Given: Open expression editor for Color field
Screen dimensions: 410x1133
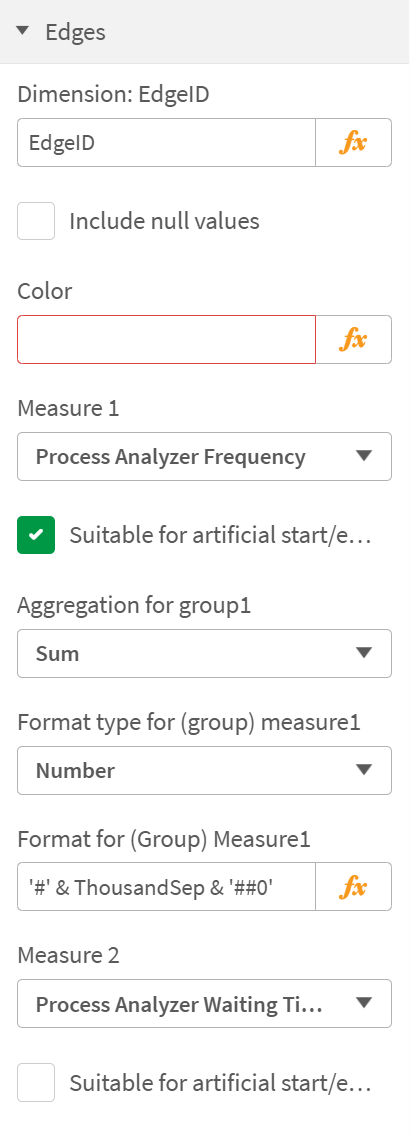Looking at the screenshot, I should (354, 339).
